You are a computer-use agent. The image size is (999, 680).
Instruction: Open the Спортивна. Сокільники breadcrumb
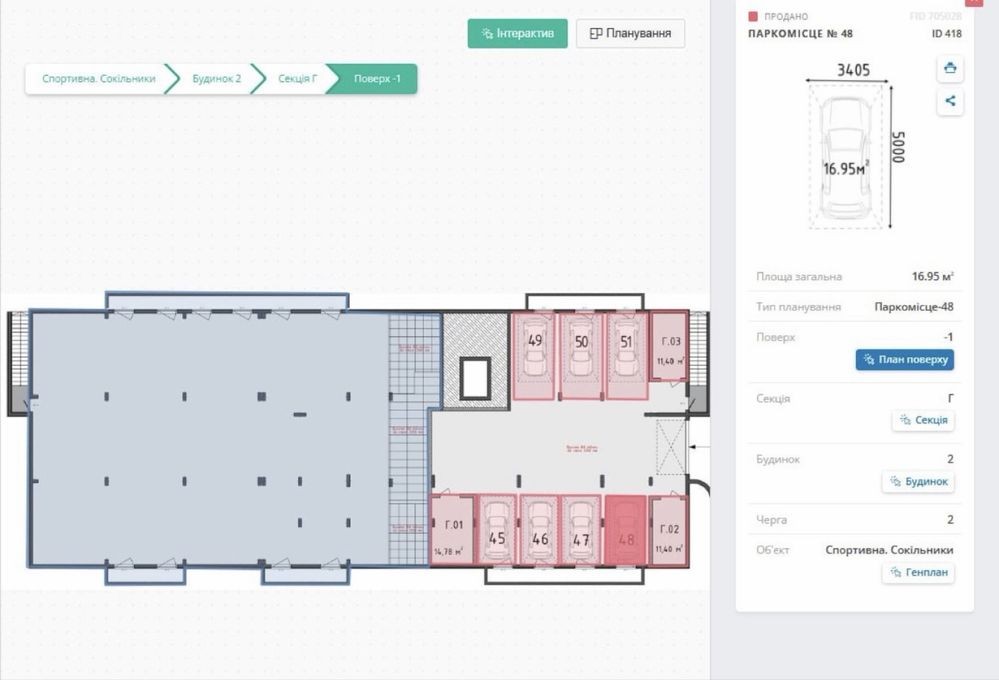point(98,79)
